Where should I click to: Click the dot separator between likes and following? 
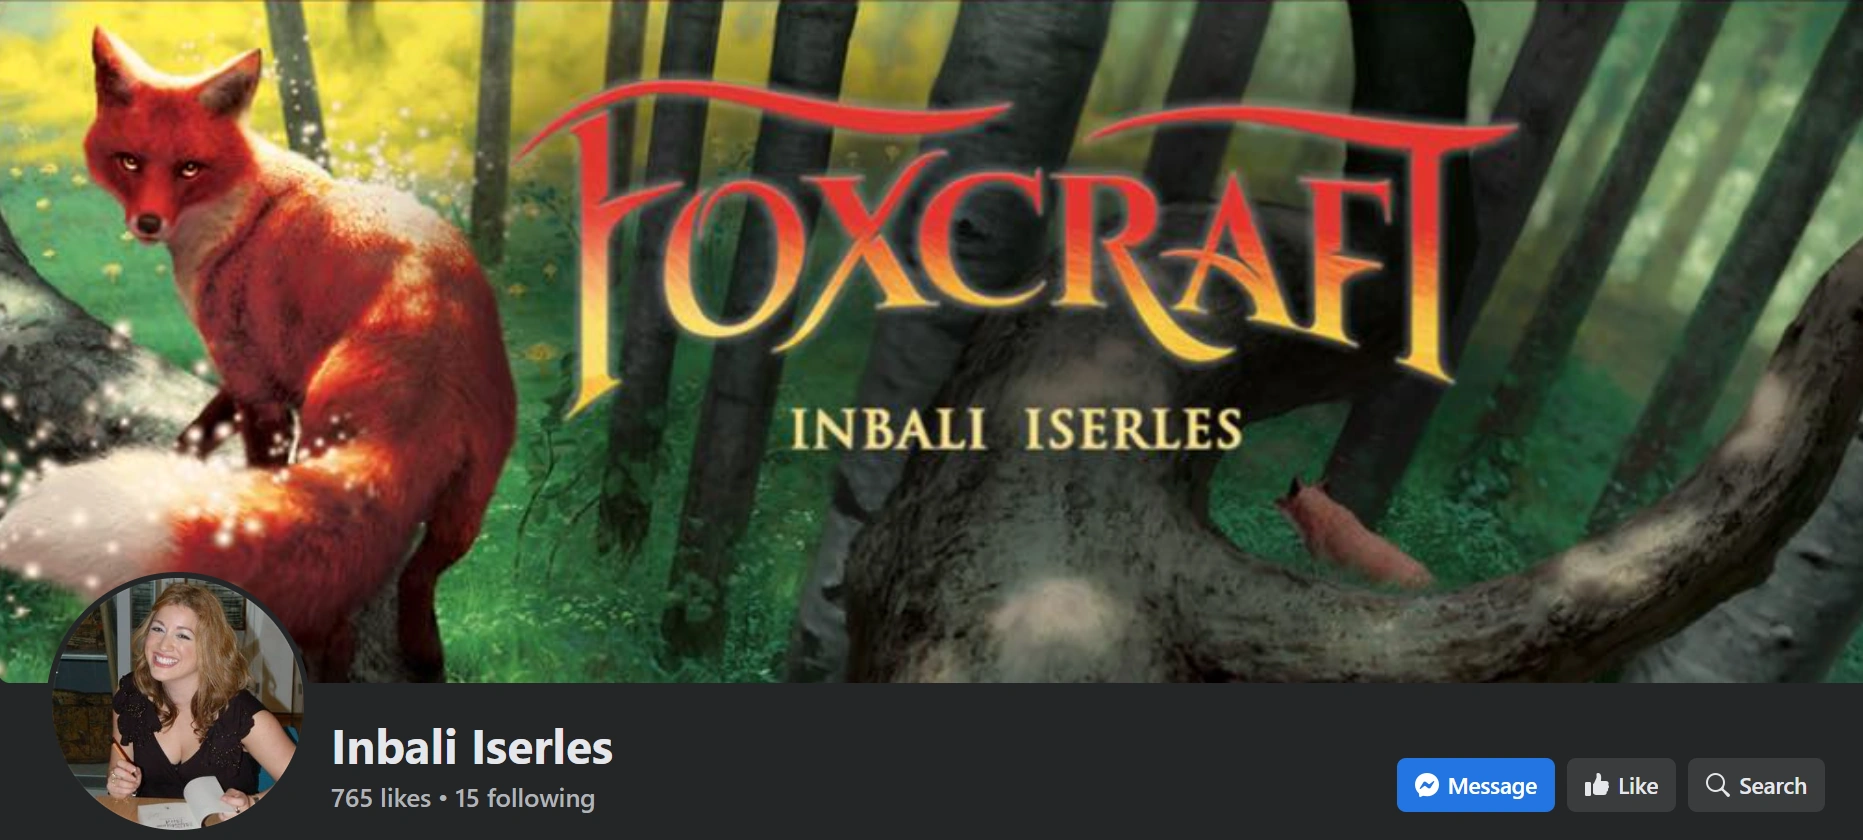click(x=443, y=799)
